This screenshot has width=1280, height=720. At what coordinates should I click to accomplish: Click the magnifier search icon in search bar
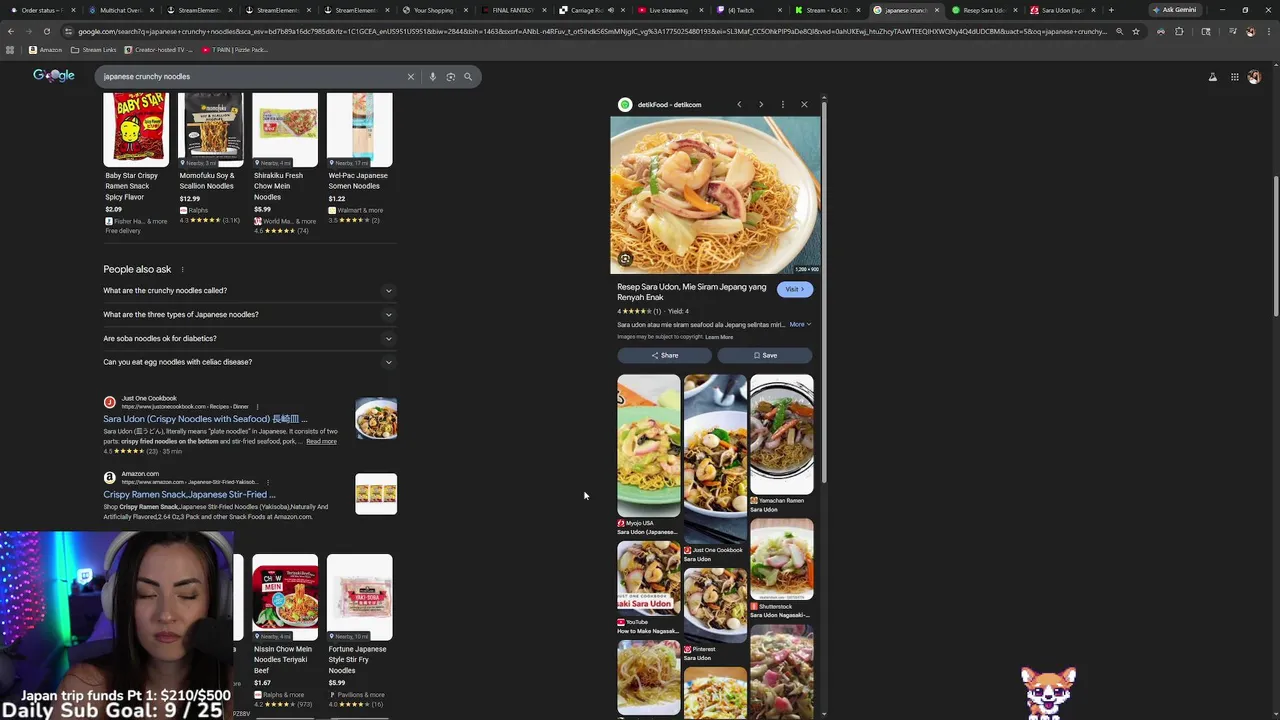[467, 76]
